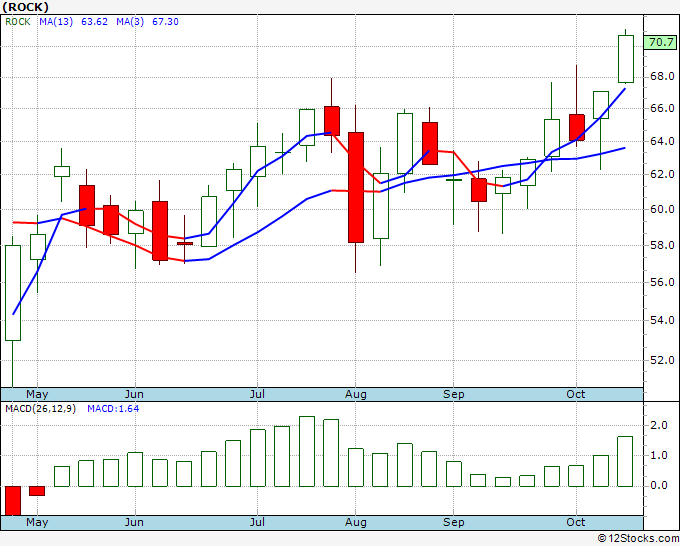
Task: Click the 12Stocks.com copyright link
Action: coord(638,539)
